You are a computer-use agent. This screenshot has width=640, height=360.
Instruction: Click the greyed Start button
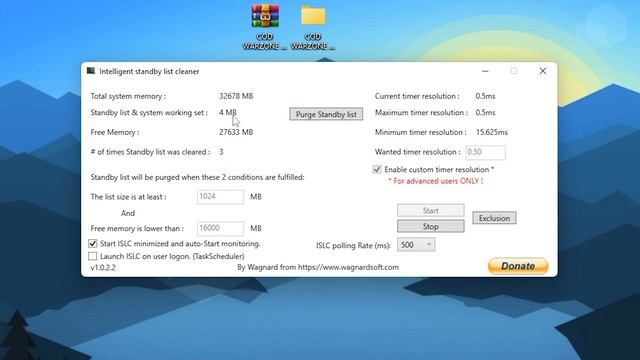431,211
